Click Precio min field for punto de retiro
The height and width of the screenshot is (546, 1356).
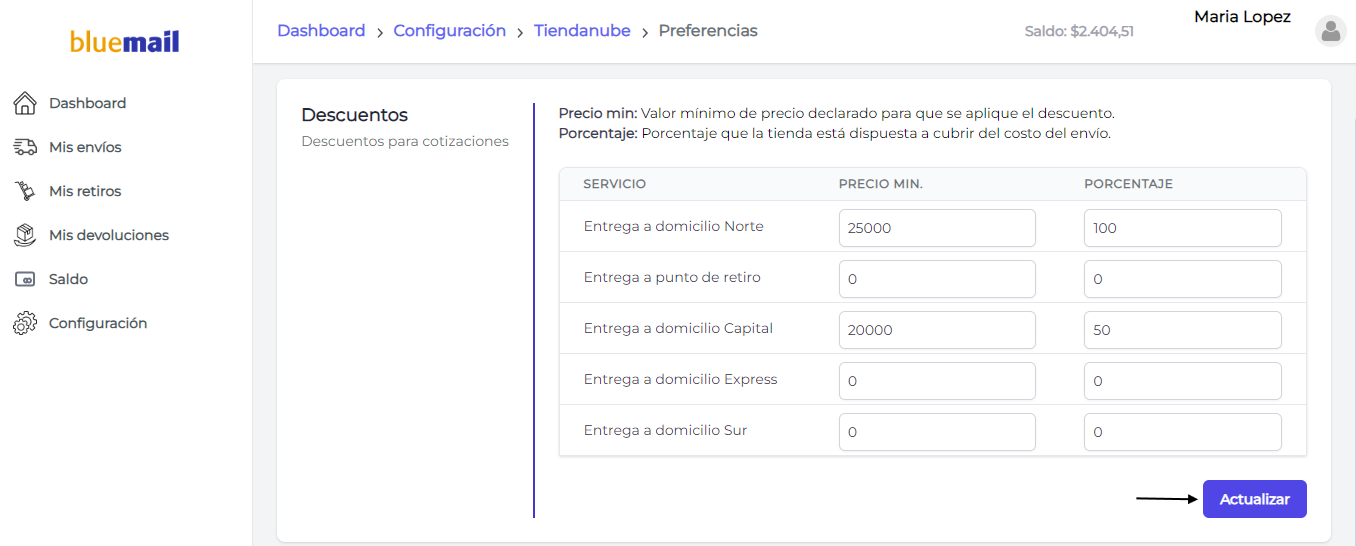pos(937,279)
